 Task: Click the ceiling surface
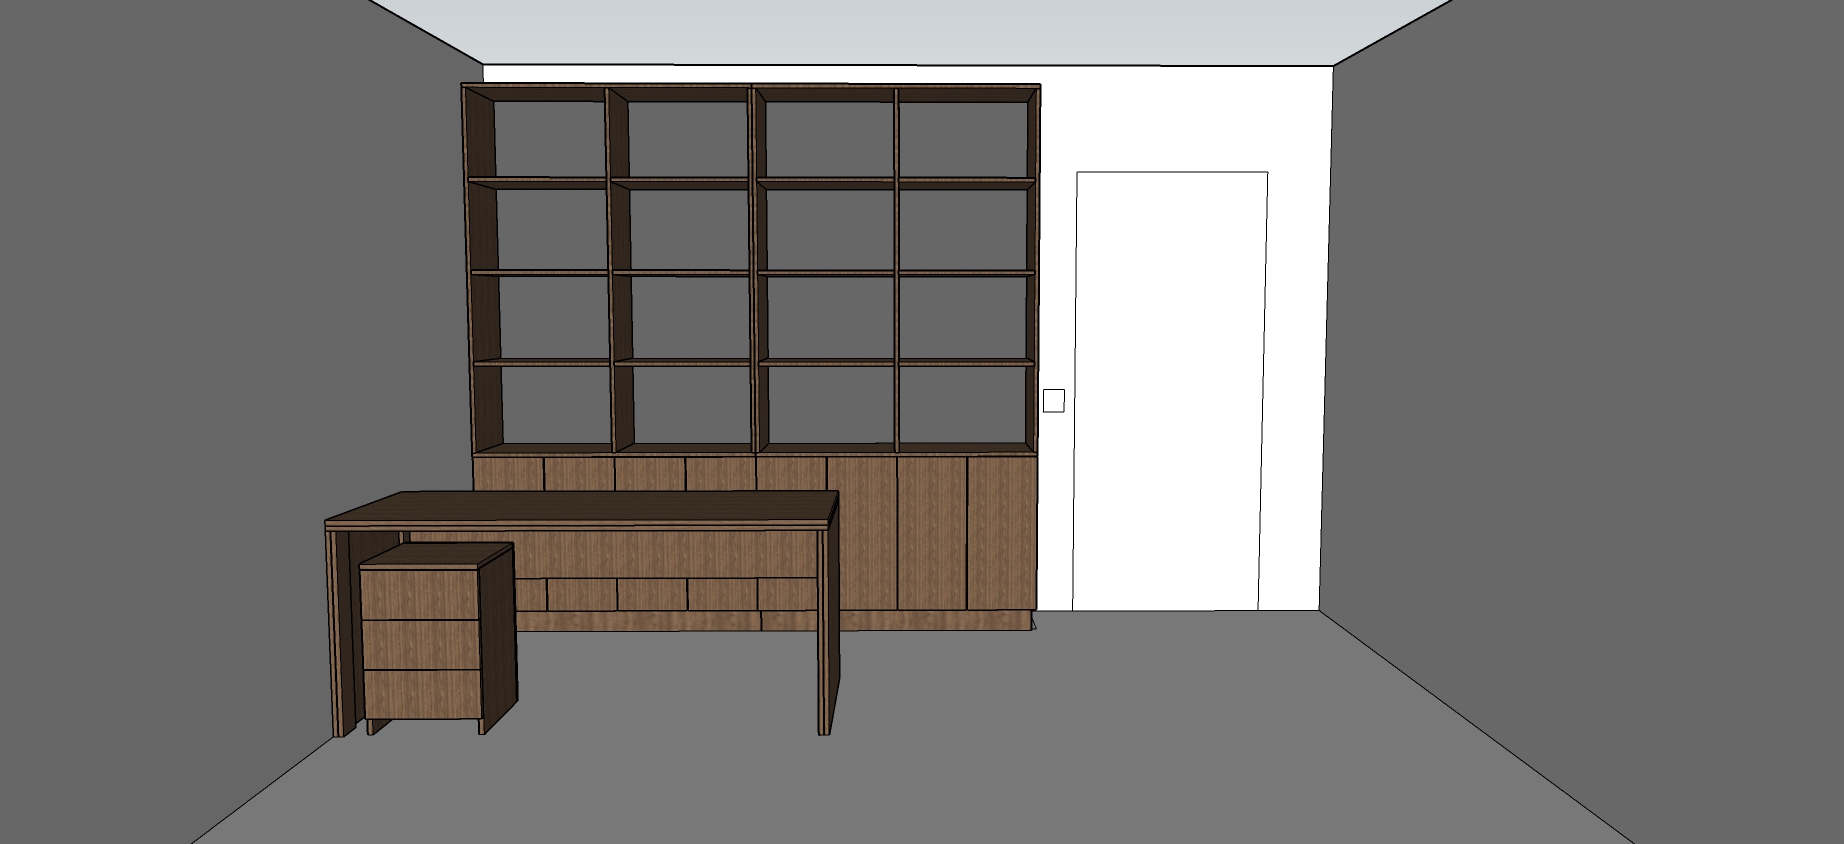tap(900, 30)
